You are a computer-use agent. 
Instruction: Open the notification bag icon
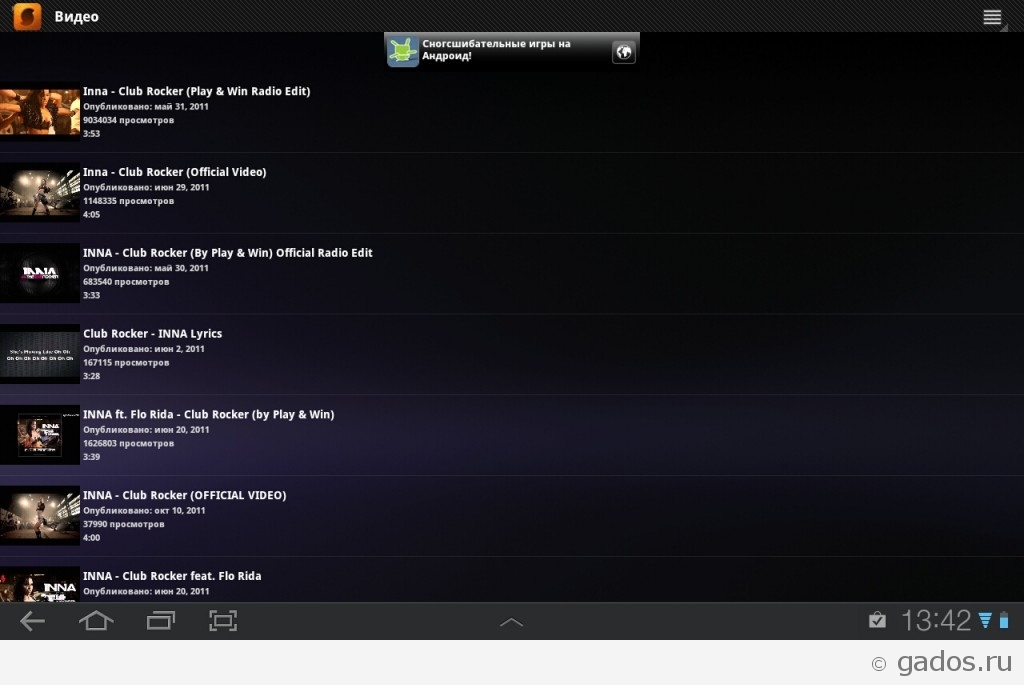[878, 620]
